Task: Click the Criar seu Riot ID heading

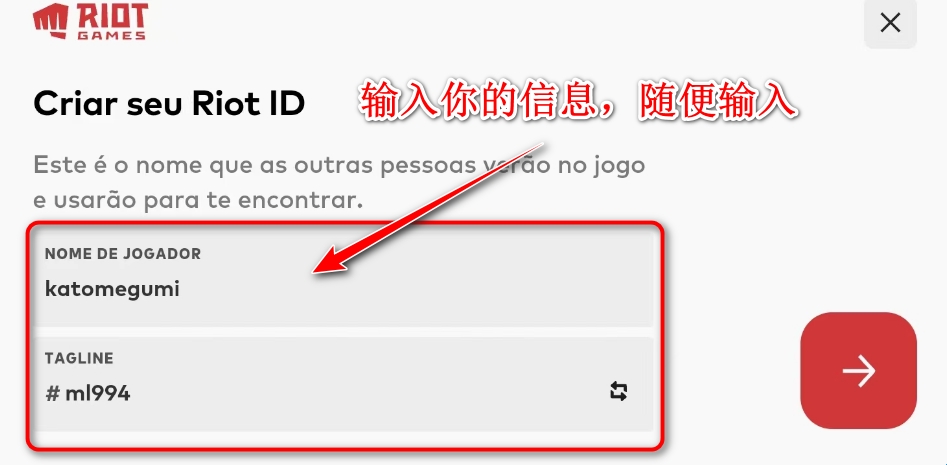Action: click(169, 104)
